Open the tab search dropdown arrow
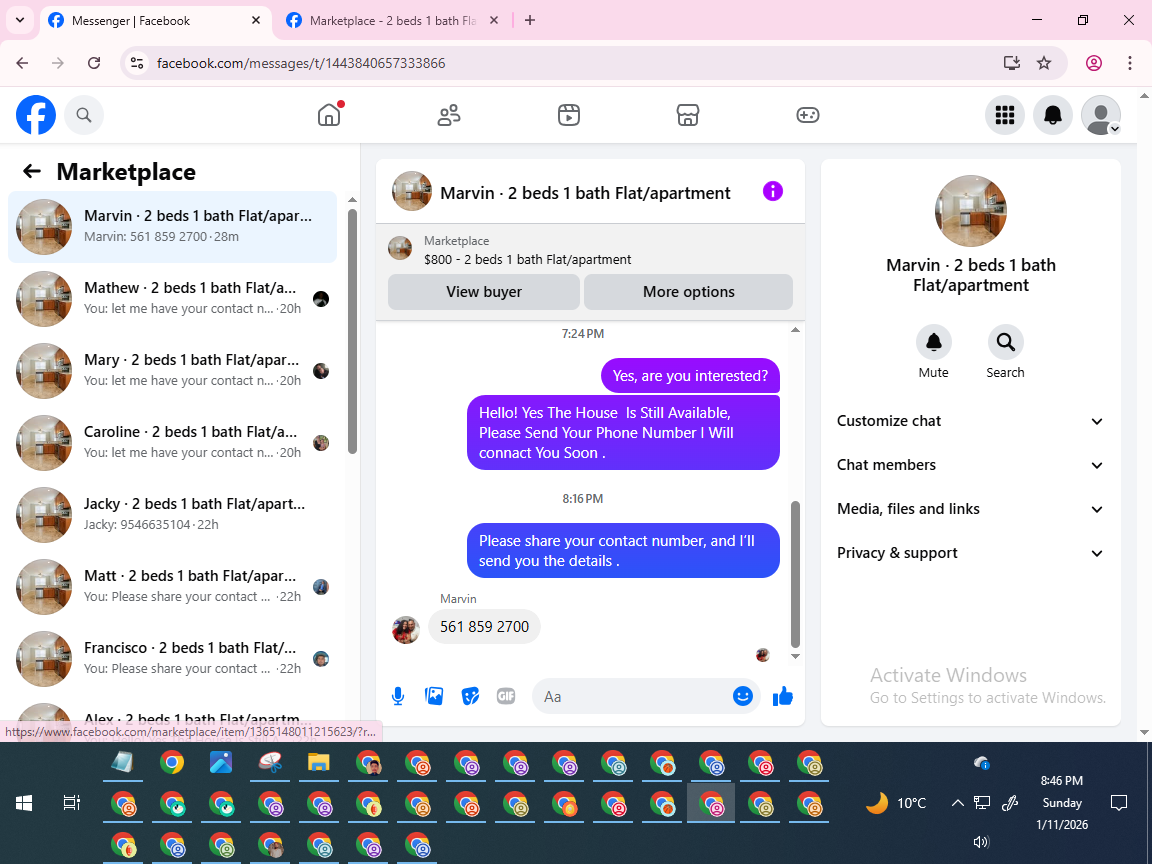1152x864 pixels. [20, 21]
